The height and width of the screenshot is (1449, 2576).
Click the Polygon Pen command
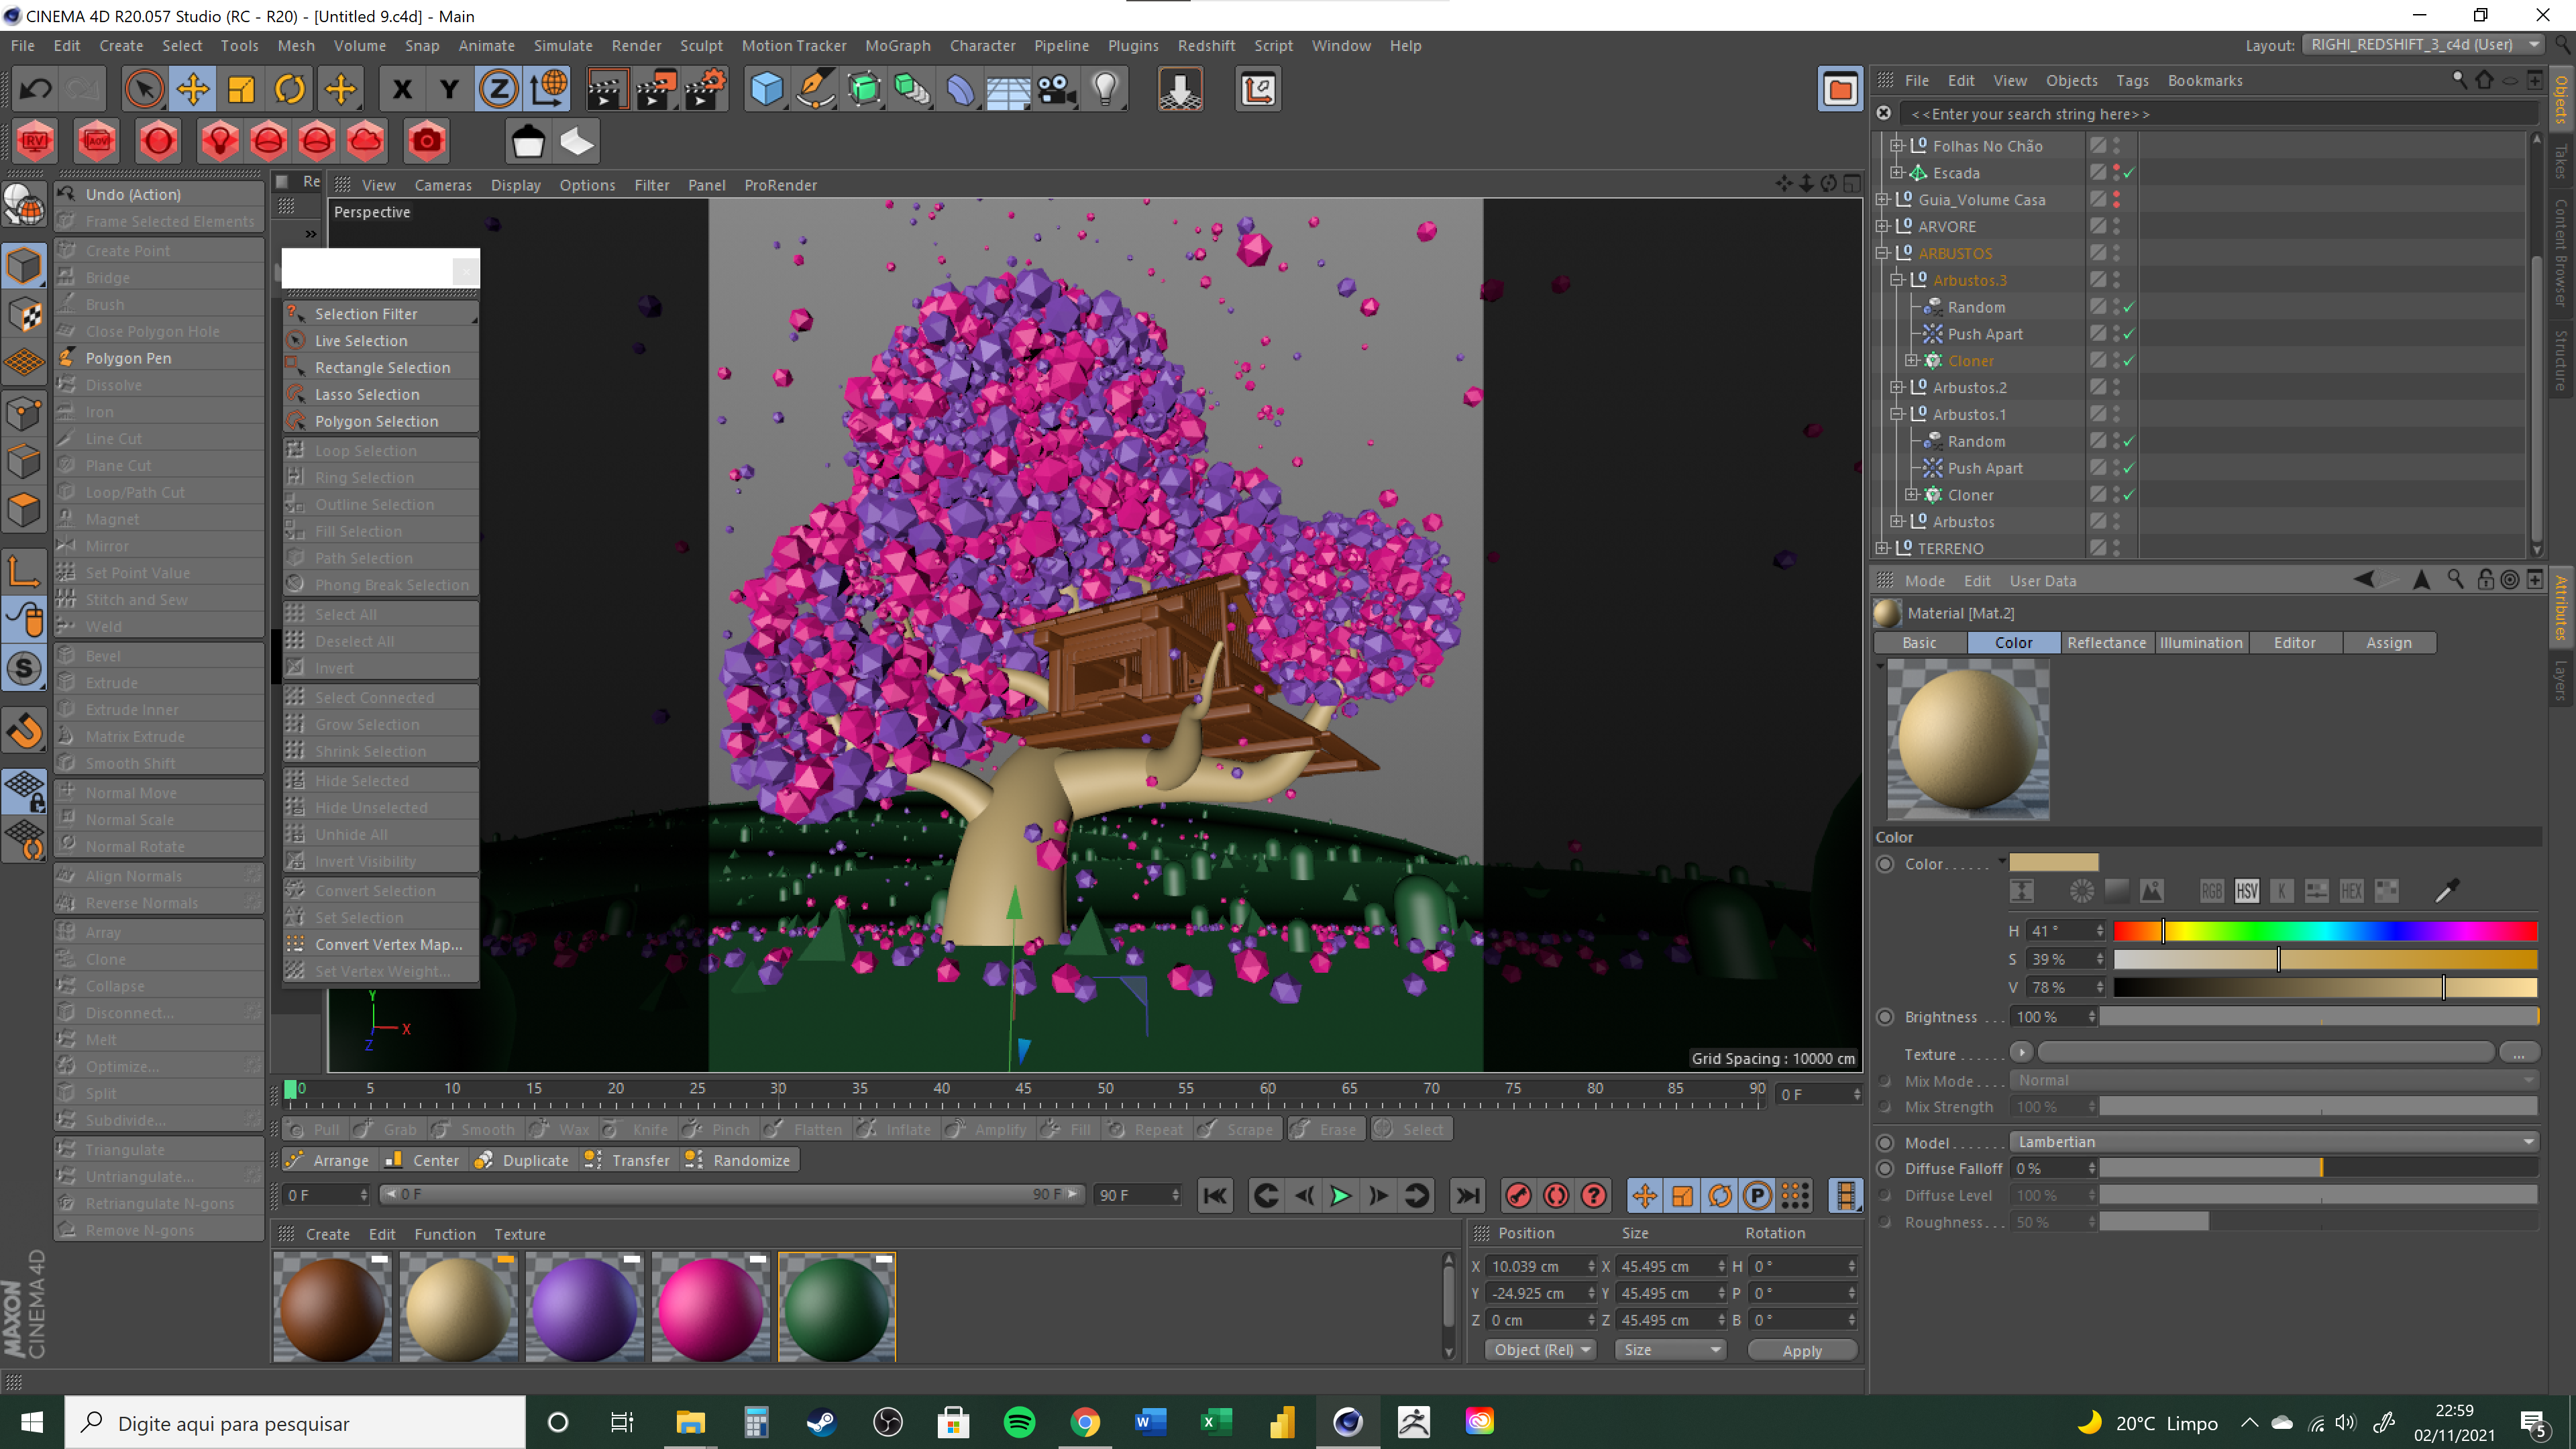(128, 358)
